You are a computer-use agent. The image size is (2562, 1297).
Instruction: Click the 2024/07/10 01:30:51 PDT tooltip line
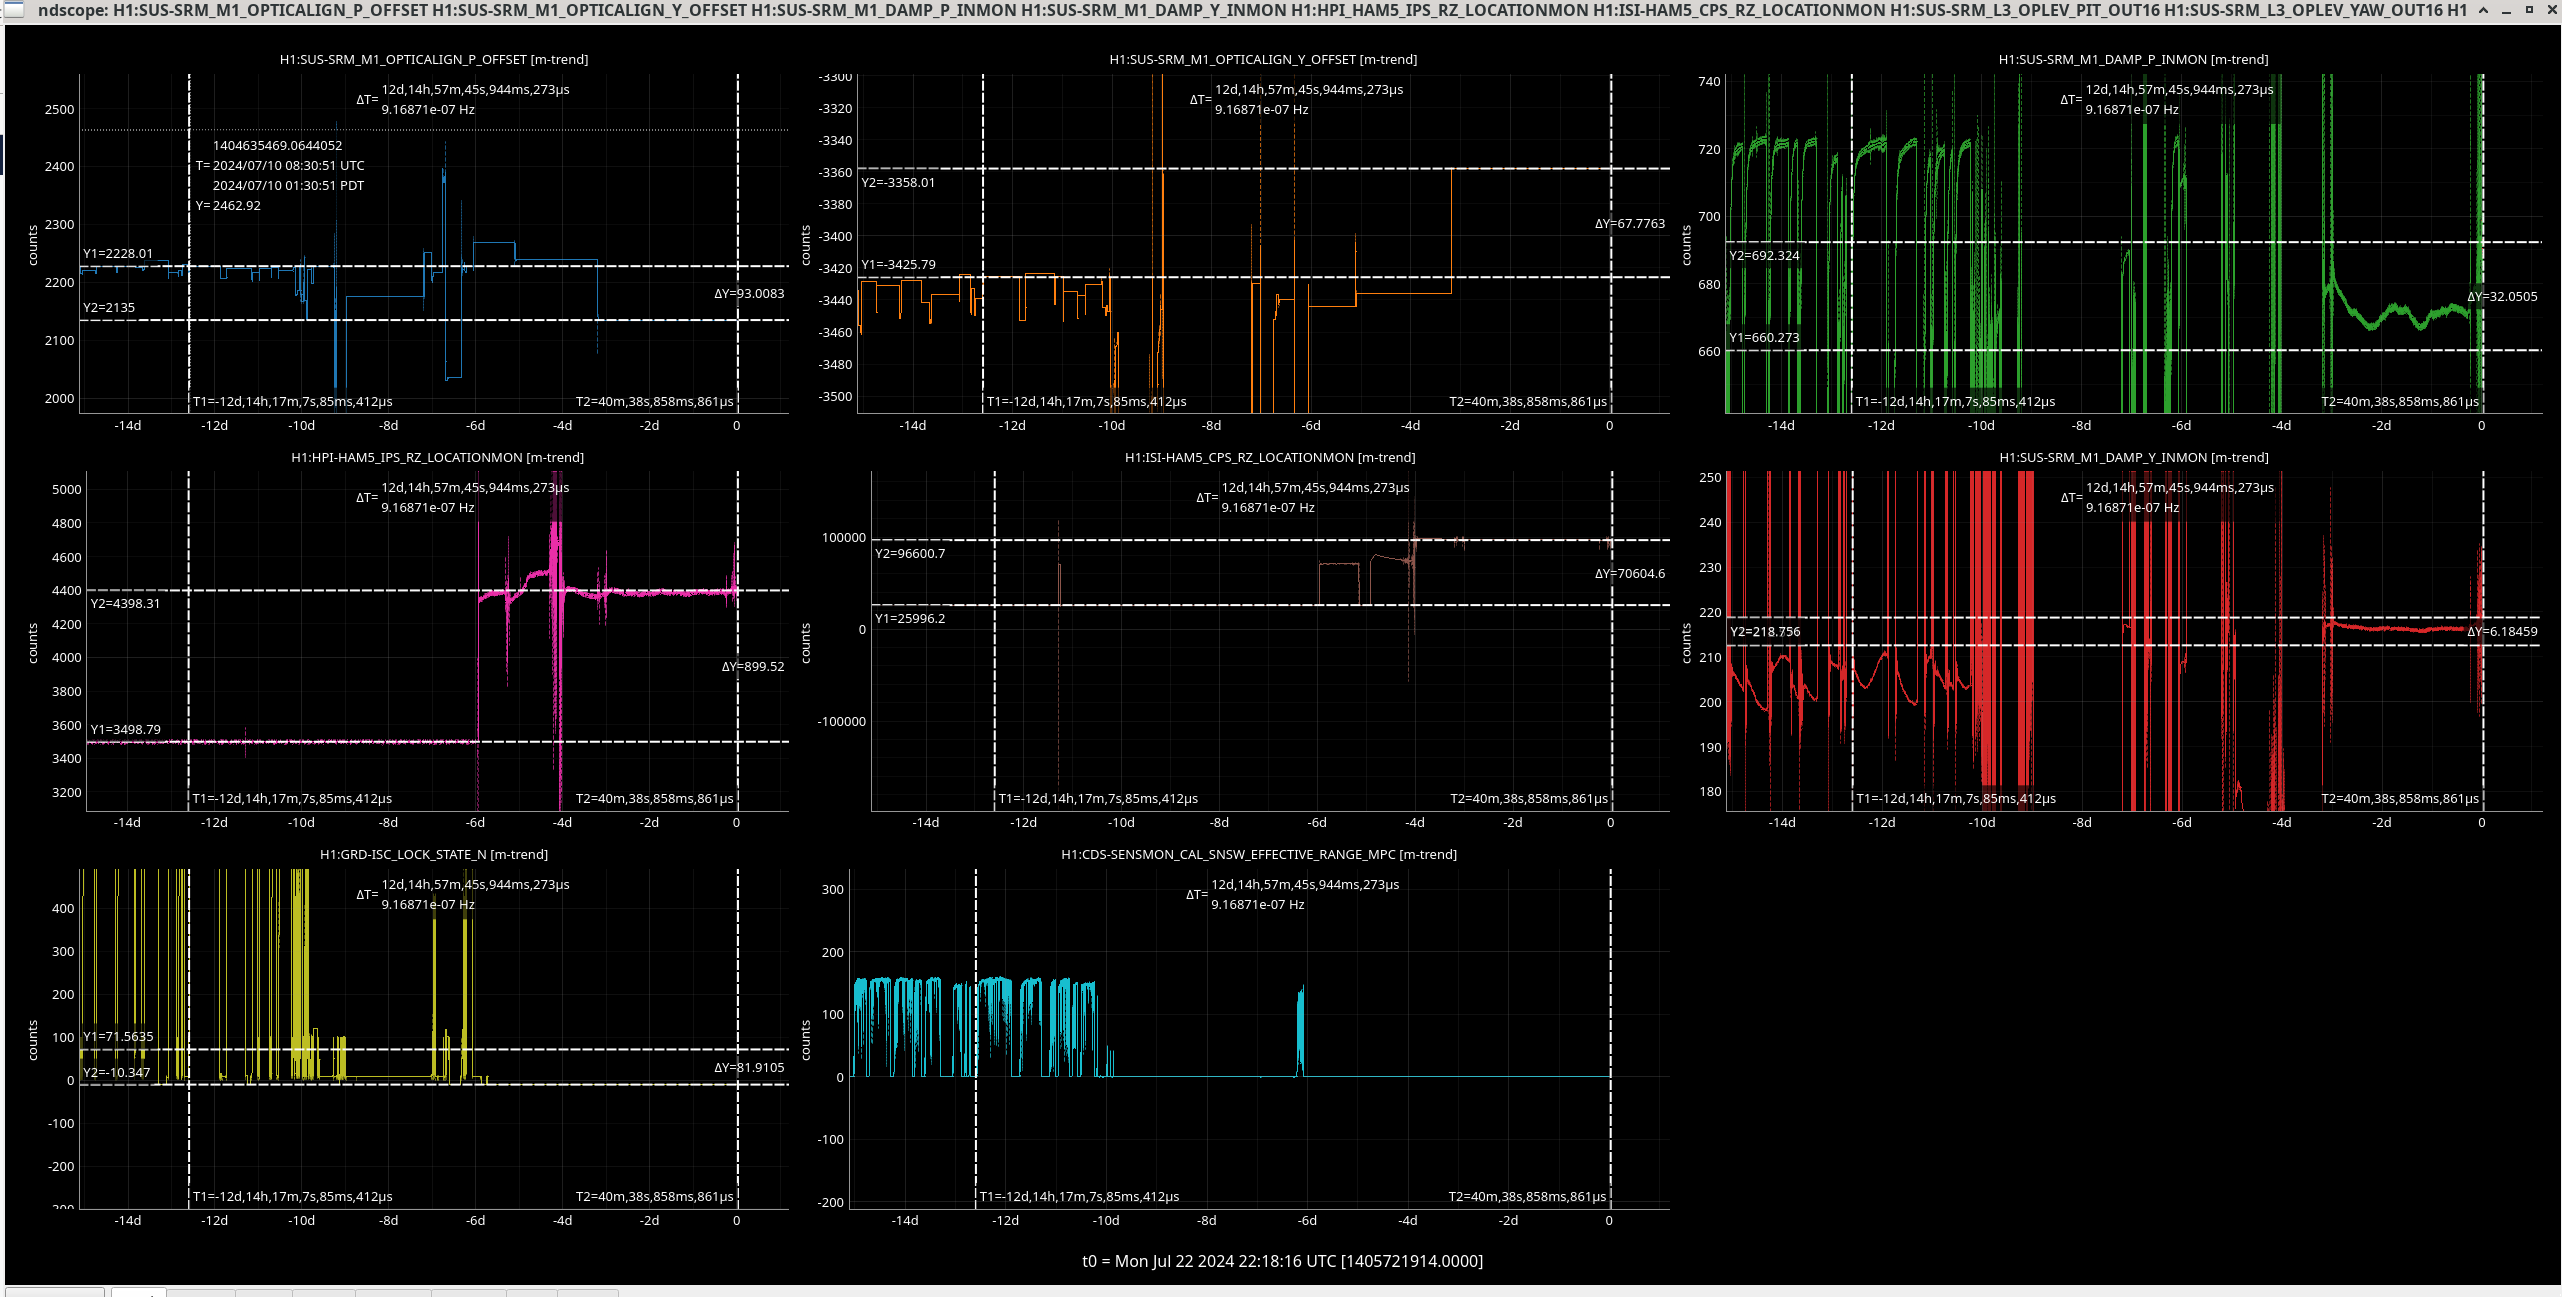click(x=288, y=186)
